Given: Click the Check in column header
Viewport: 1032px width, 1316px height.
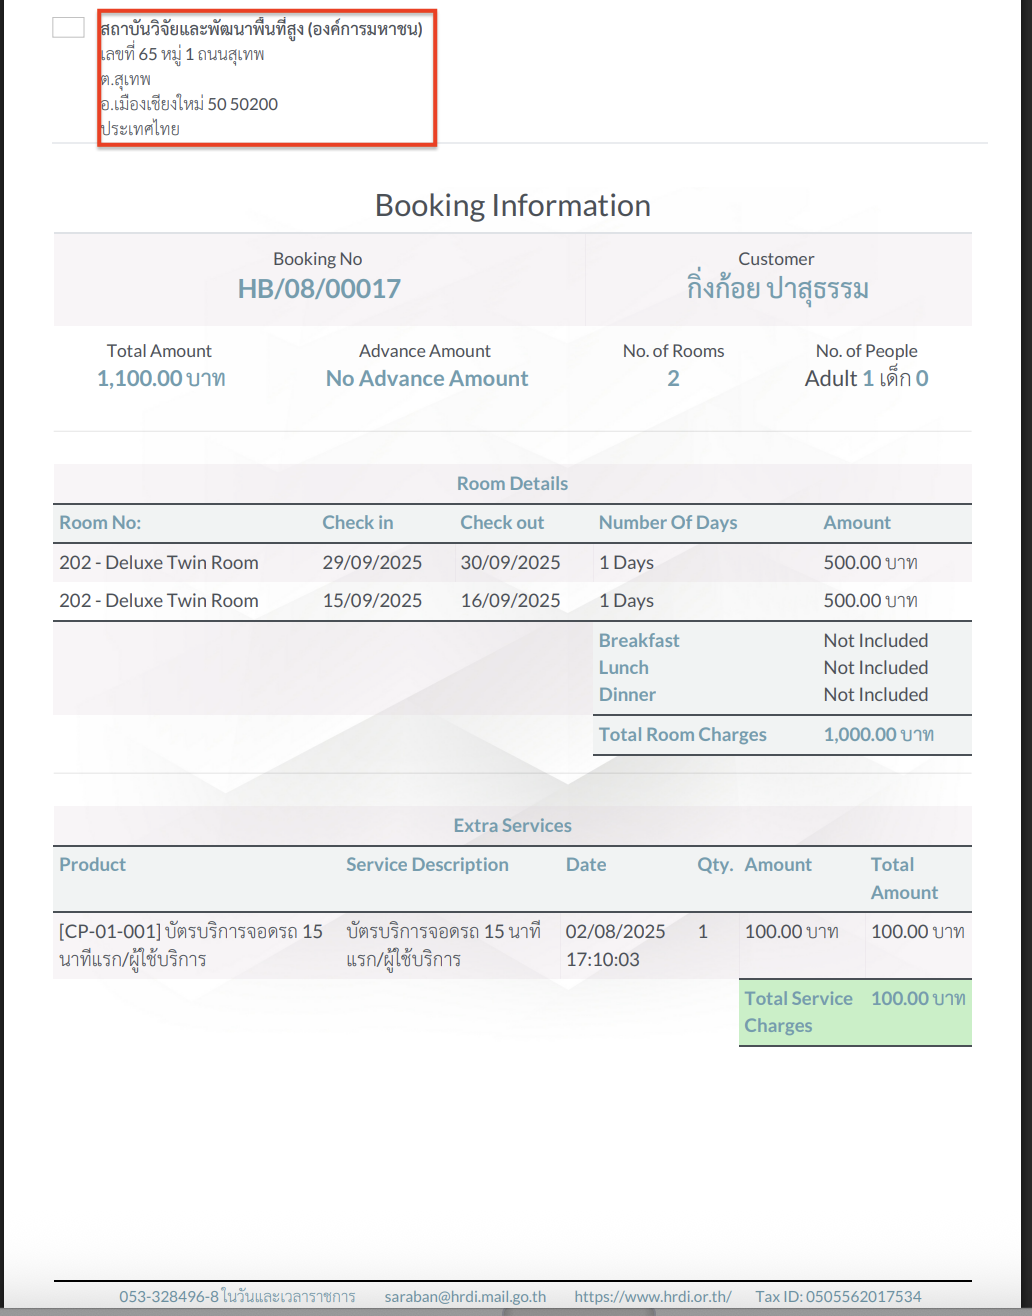Looking at the screenshot, I should [x=357, y=522].
